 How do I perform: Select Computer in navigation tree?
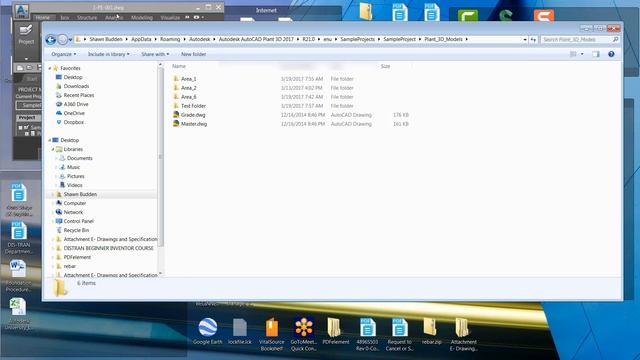75,203
